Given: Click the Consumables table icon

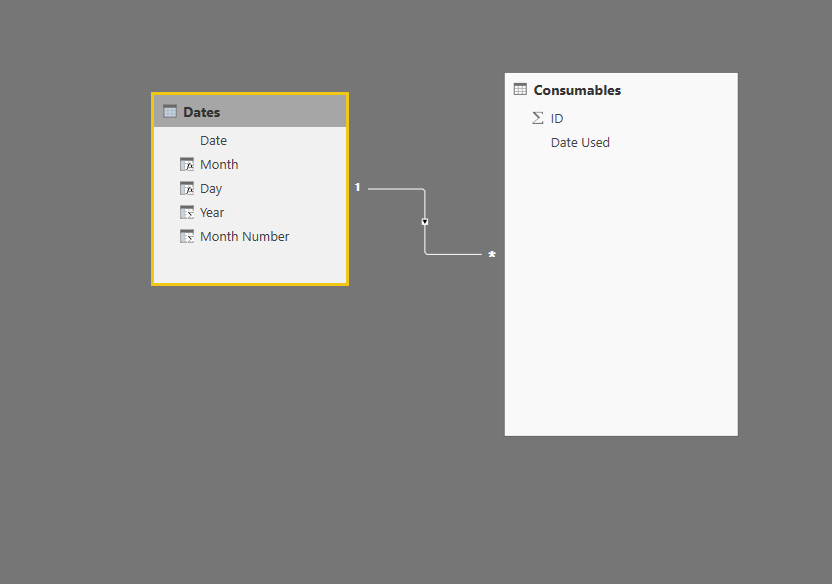Looking at the screenshot, I should (520, 89).
